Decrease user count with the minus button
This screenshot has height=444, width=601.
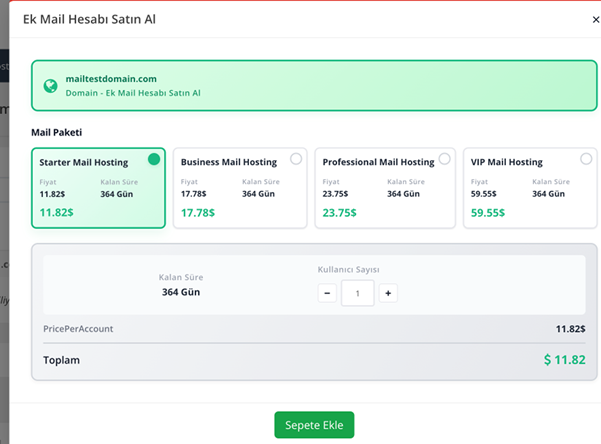pos(327,293)
